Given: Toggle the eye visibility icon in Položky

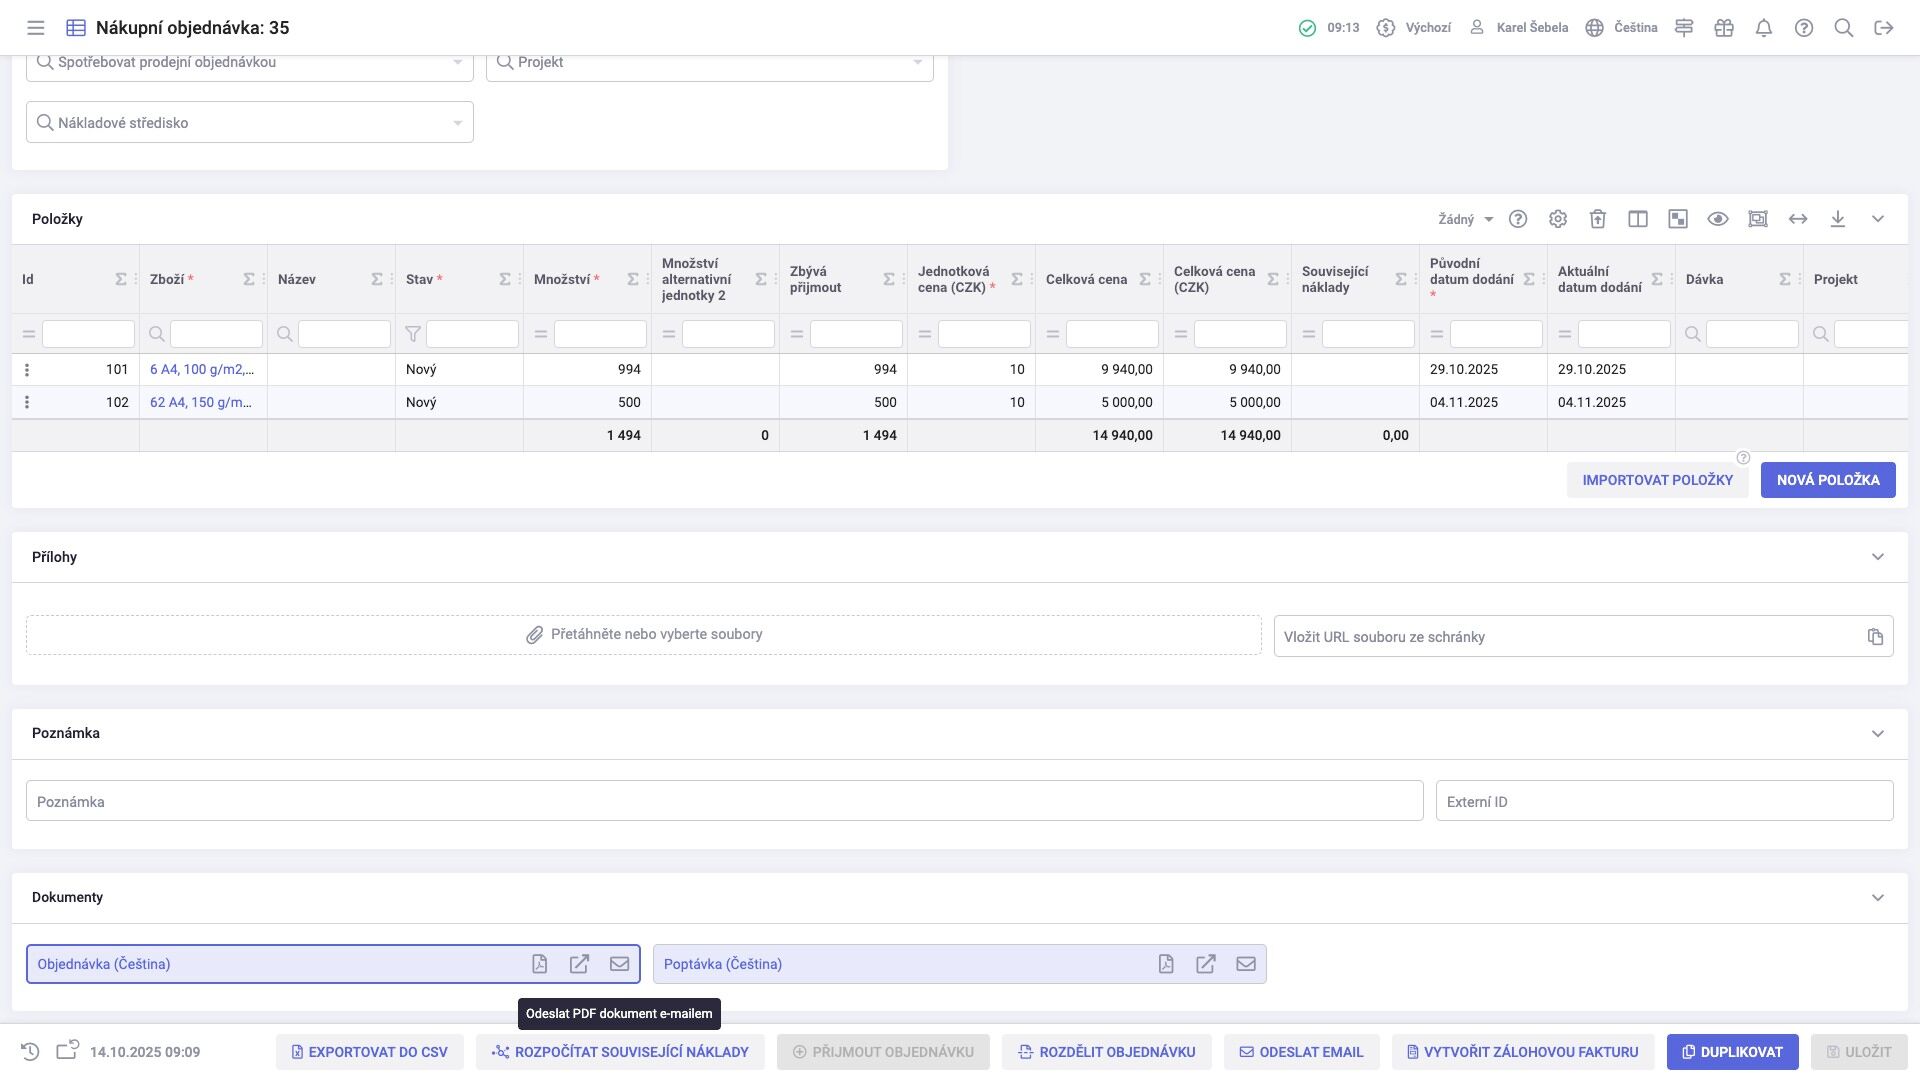Looking at the screenshot, I should coord(1718,219).
